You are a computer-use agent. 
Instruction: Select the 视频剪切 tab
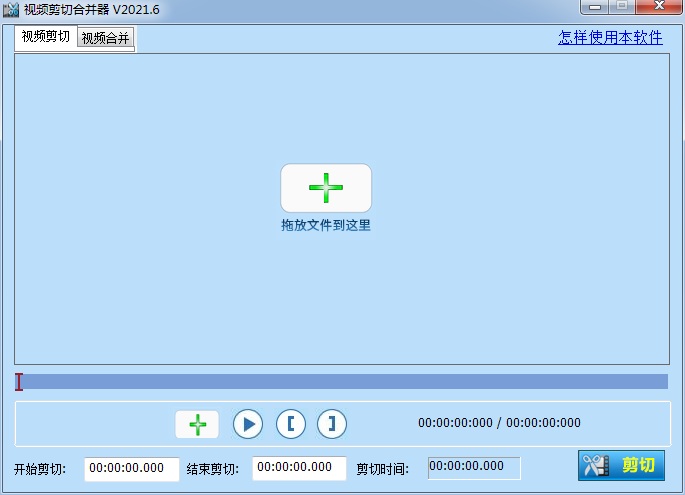tap(46, 37)
